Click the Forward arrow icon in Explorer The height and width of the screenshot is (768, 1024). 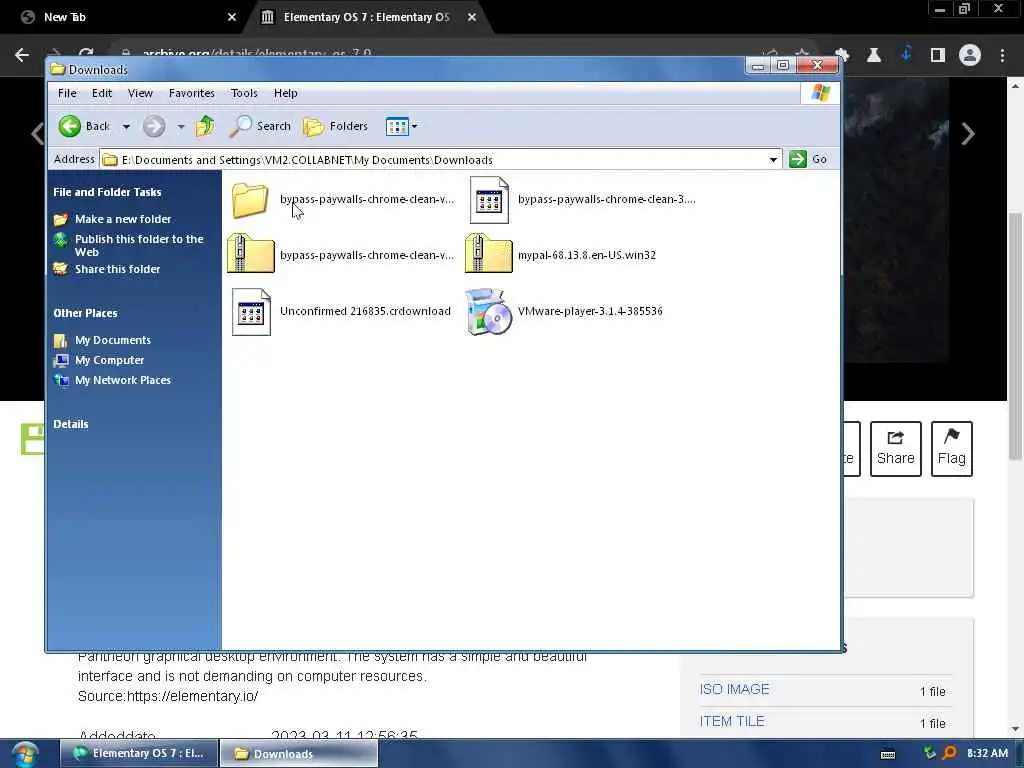coord(154,126)
